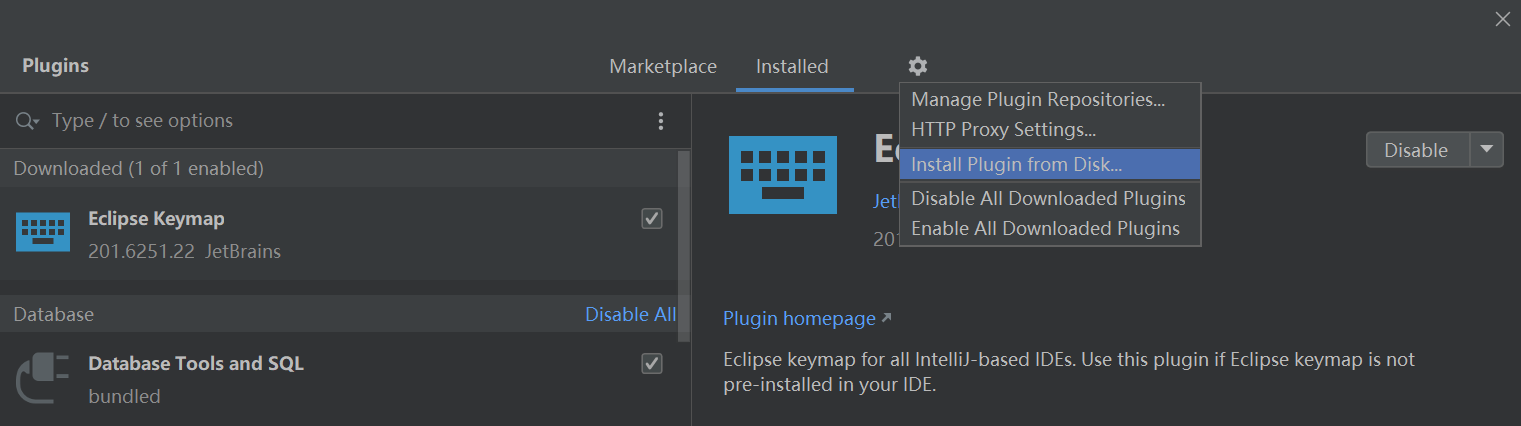Image resolution: width=1521 pixels, height=426 pixels.
Task: Switch to the Marketplace tab
Action: pyautogui.click(x=663, y=67)
